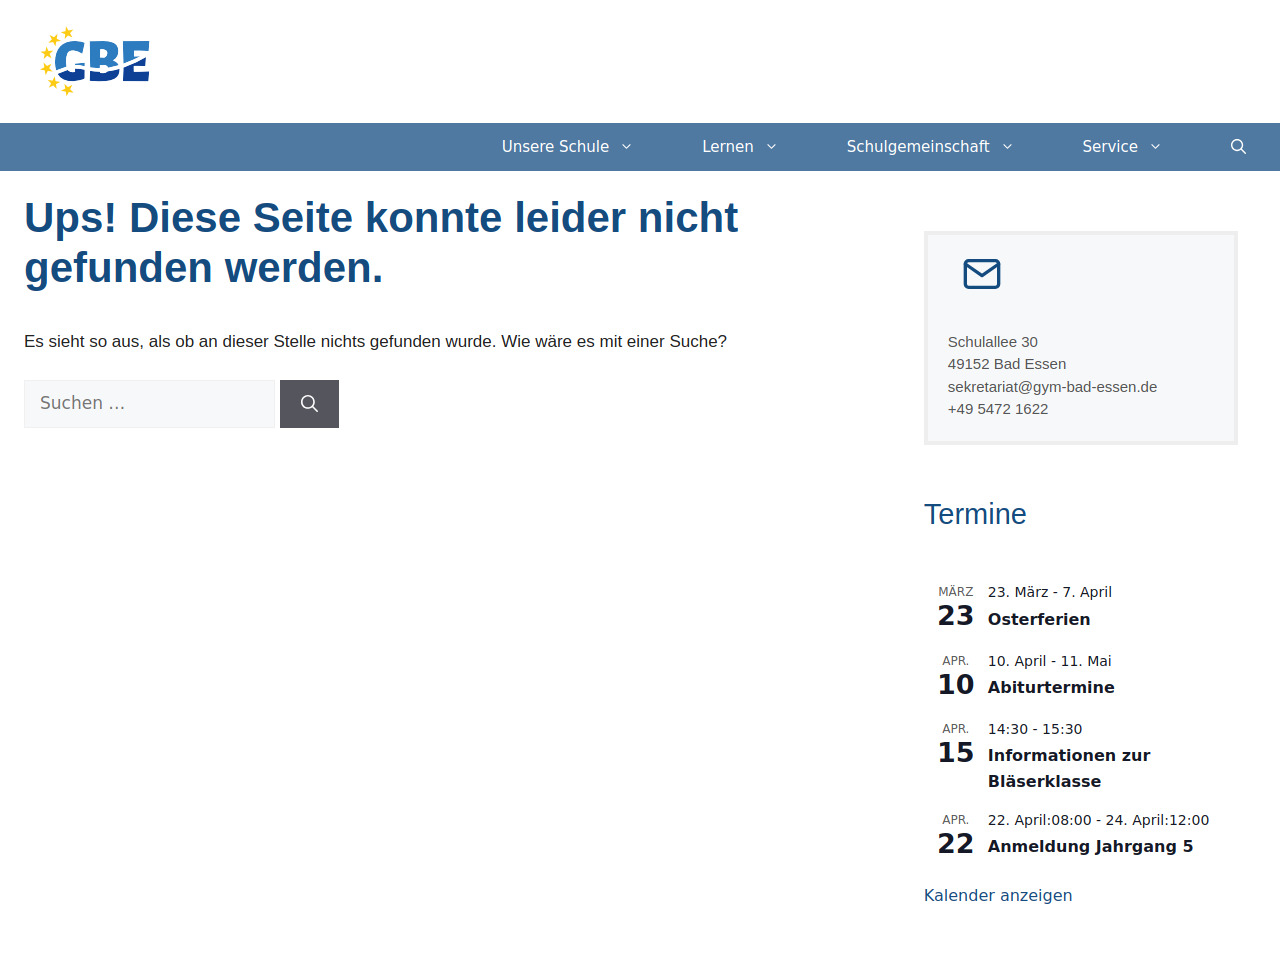Select the Lernen menu item
The image size is (1280, 960).
click(727, 147)
